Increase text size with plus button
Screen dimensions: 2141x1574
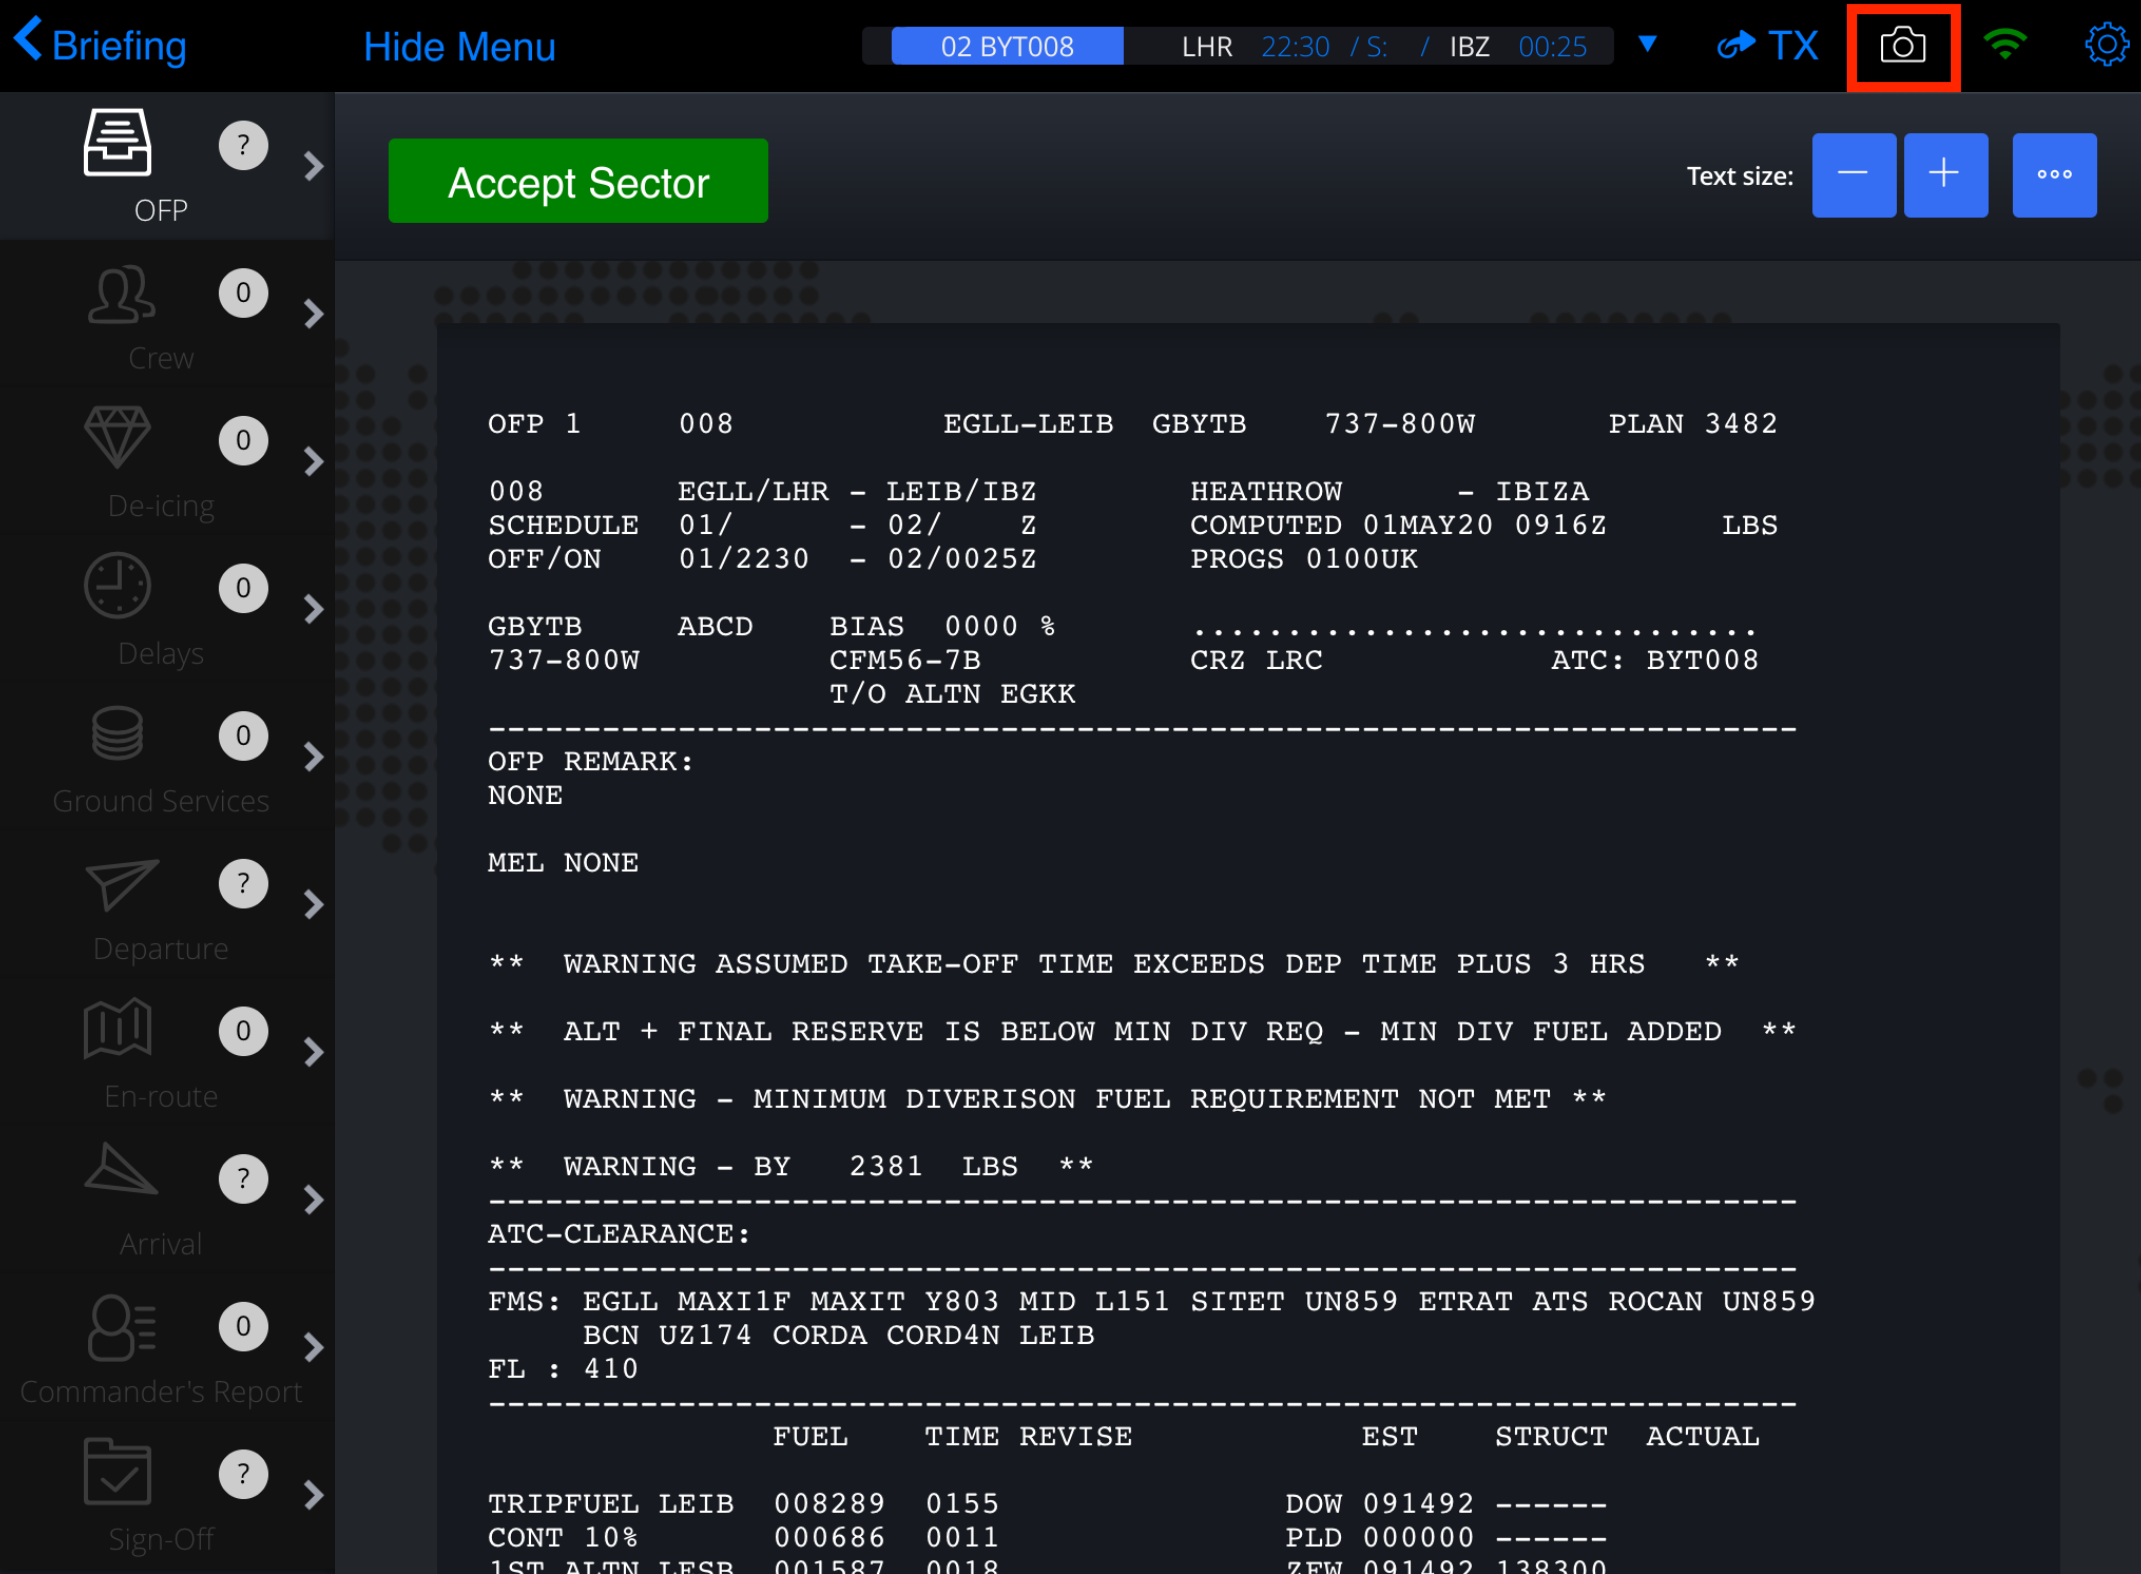[x=1943, y=173]
